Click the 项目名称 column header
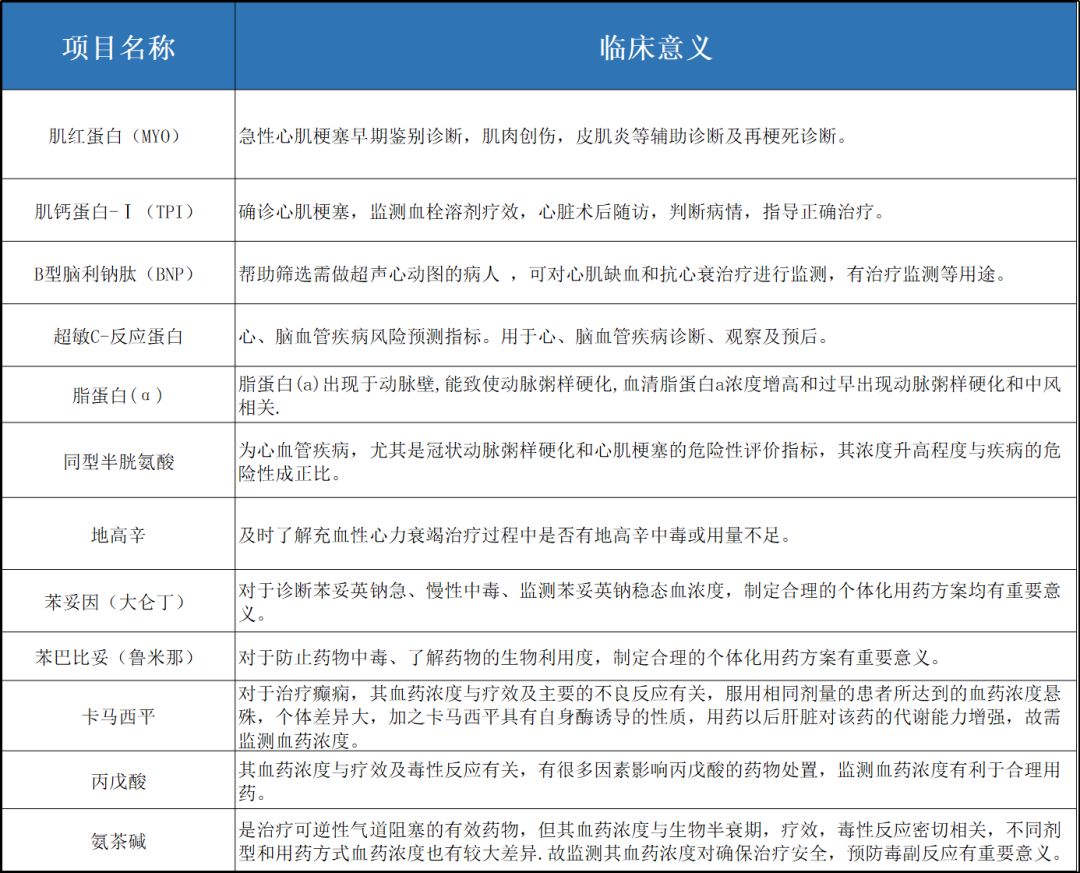The image size is (1080, 873). [118, 48]
